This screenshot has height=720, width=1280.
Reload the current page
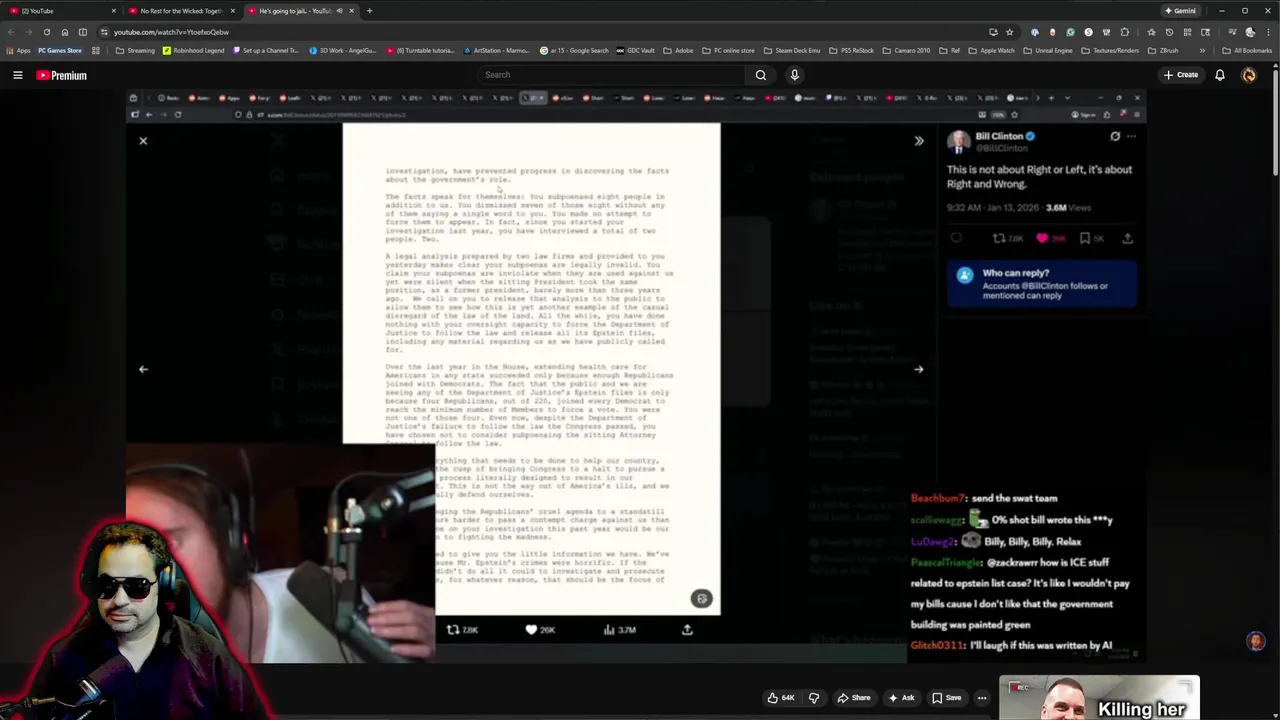click(46, 32)
